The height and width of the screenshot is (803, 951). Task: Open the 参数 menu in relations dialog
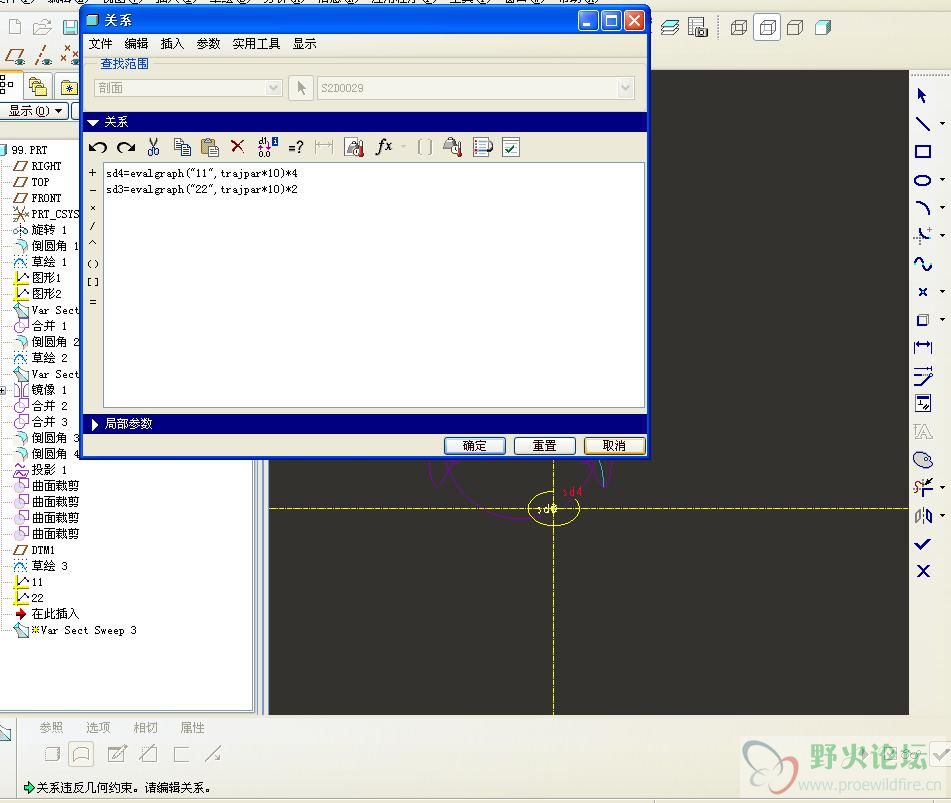[x=208, y=44]
